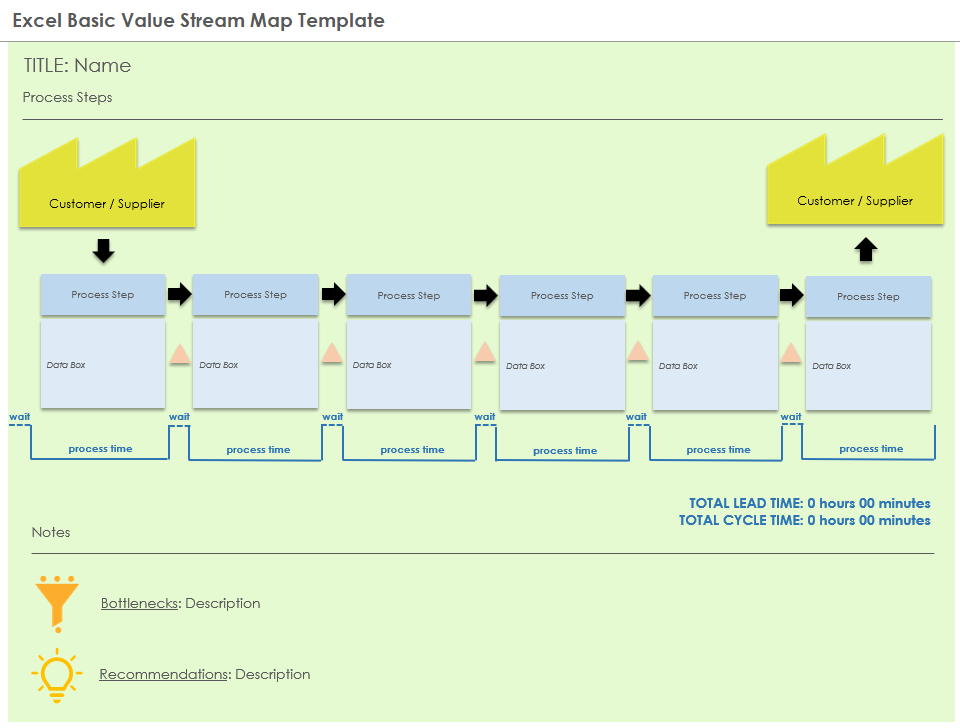Click the underlined Bottlenecks label
This screenshot has height=728, width=960.
tap(139, 603)
